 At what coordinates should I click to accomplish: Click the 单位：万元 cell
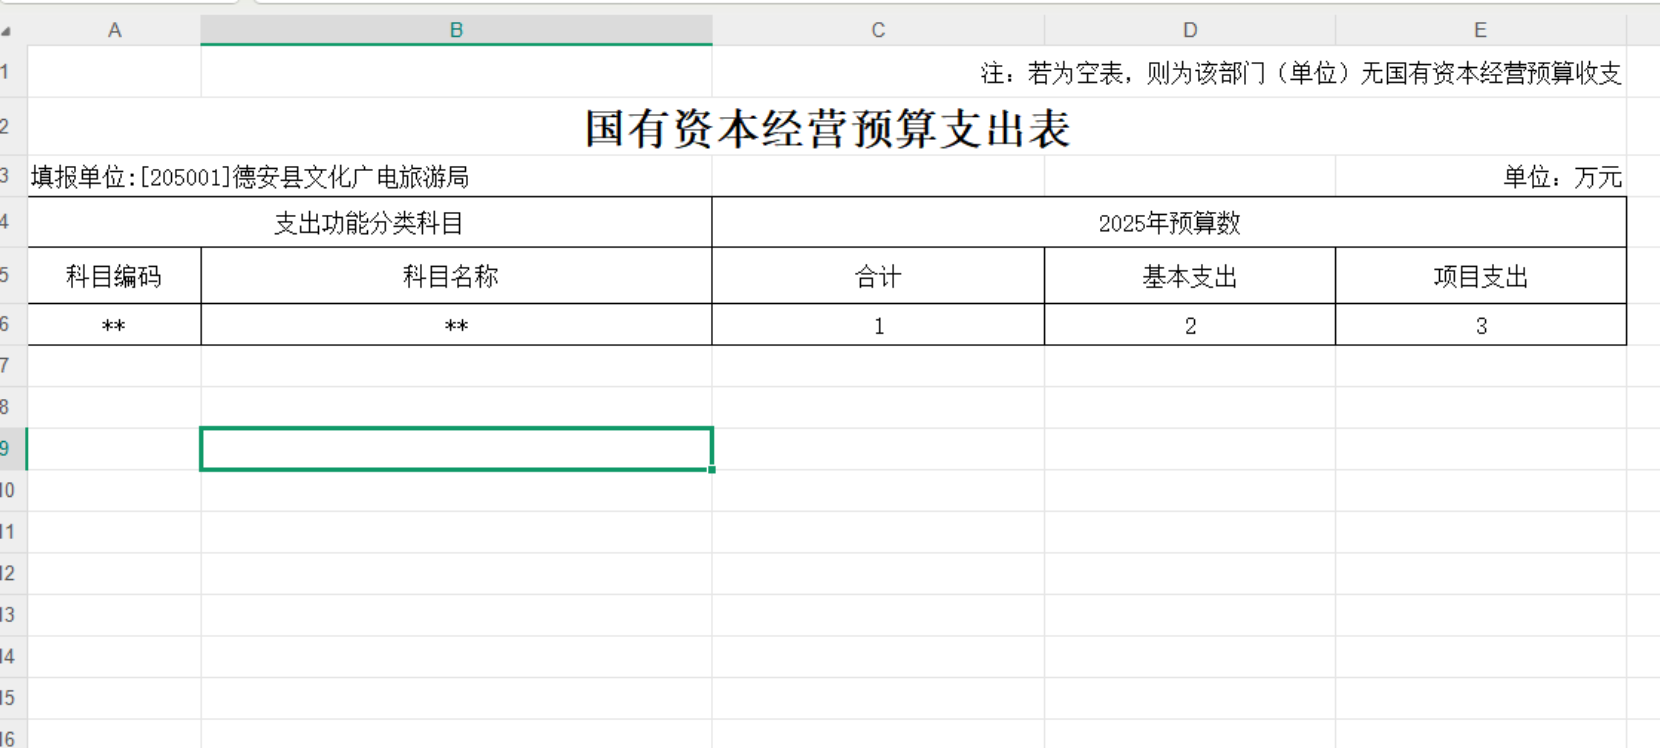pos(1561,177)
